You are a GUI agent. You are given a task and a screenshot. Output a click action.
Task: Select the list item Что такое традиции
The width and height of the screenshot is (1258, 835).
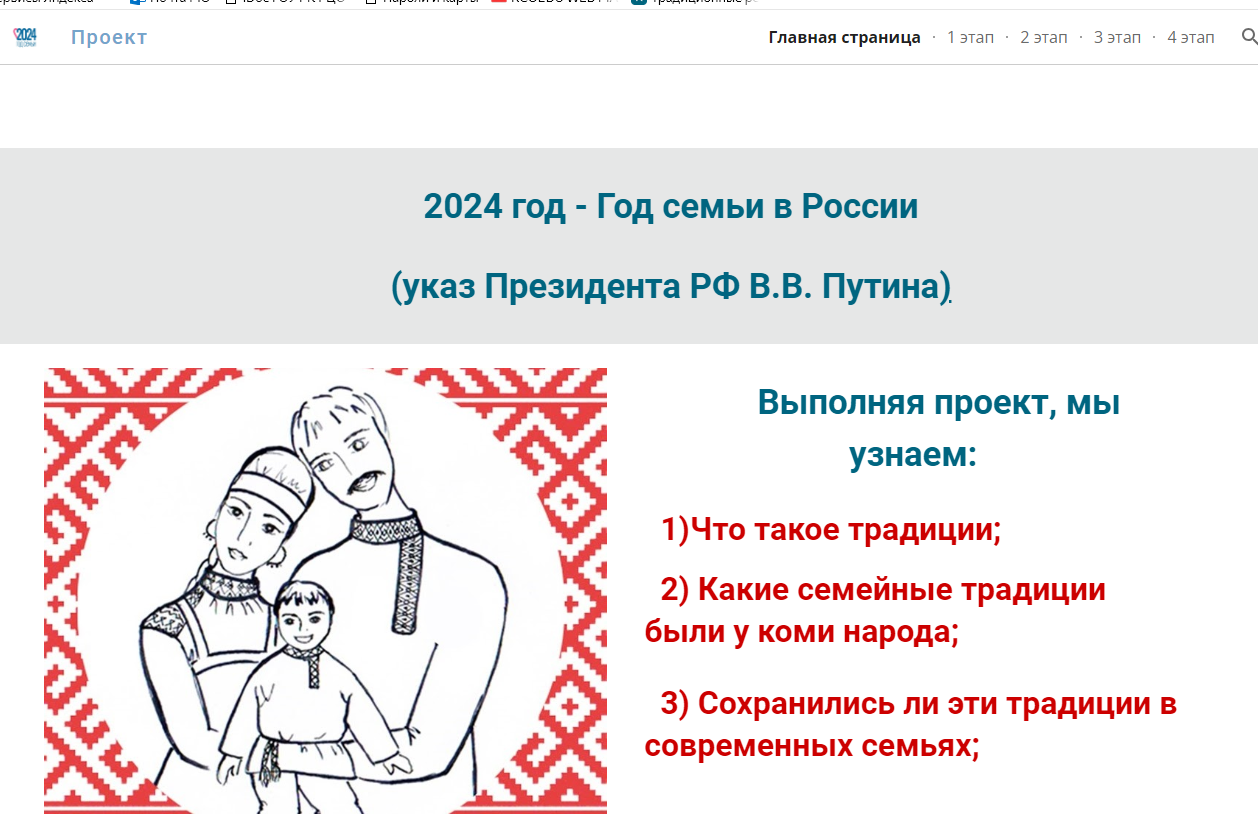point(831,530)
